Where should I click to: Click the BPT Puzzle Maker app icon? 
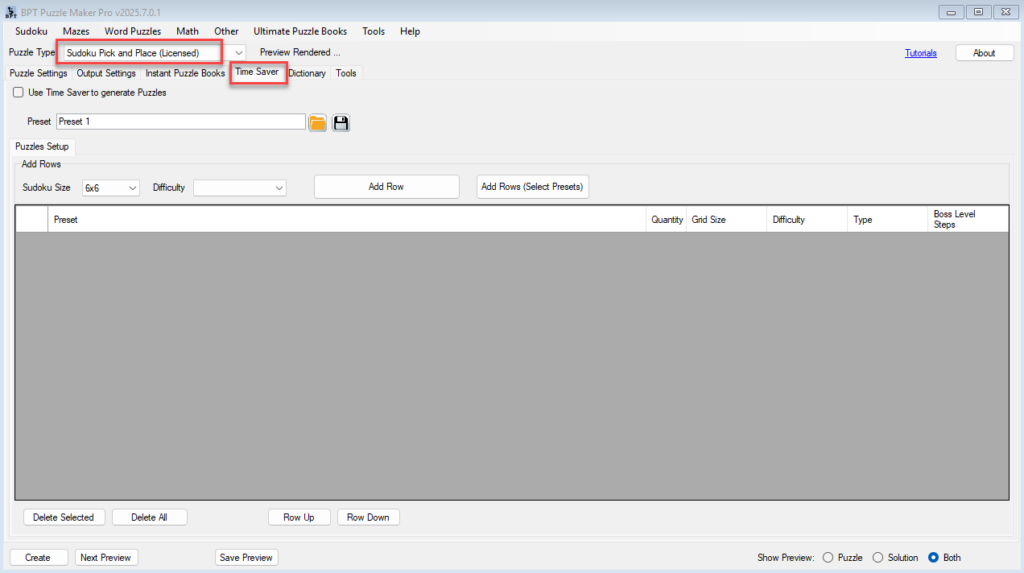(x=10, y=12)
